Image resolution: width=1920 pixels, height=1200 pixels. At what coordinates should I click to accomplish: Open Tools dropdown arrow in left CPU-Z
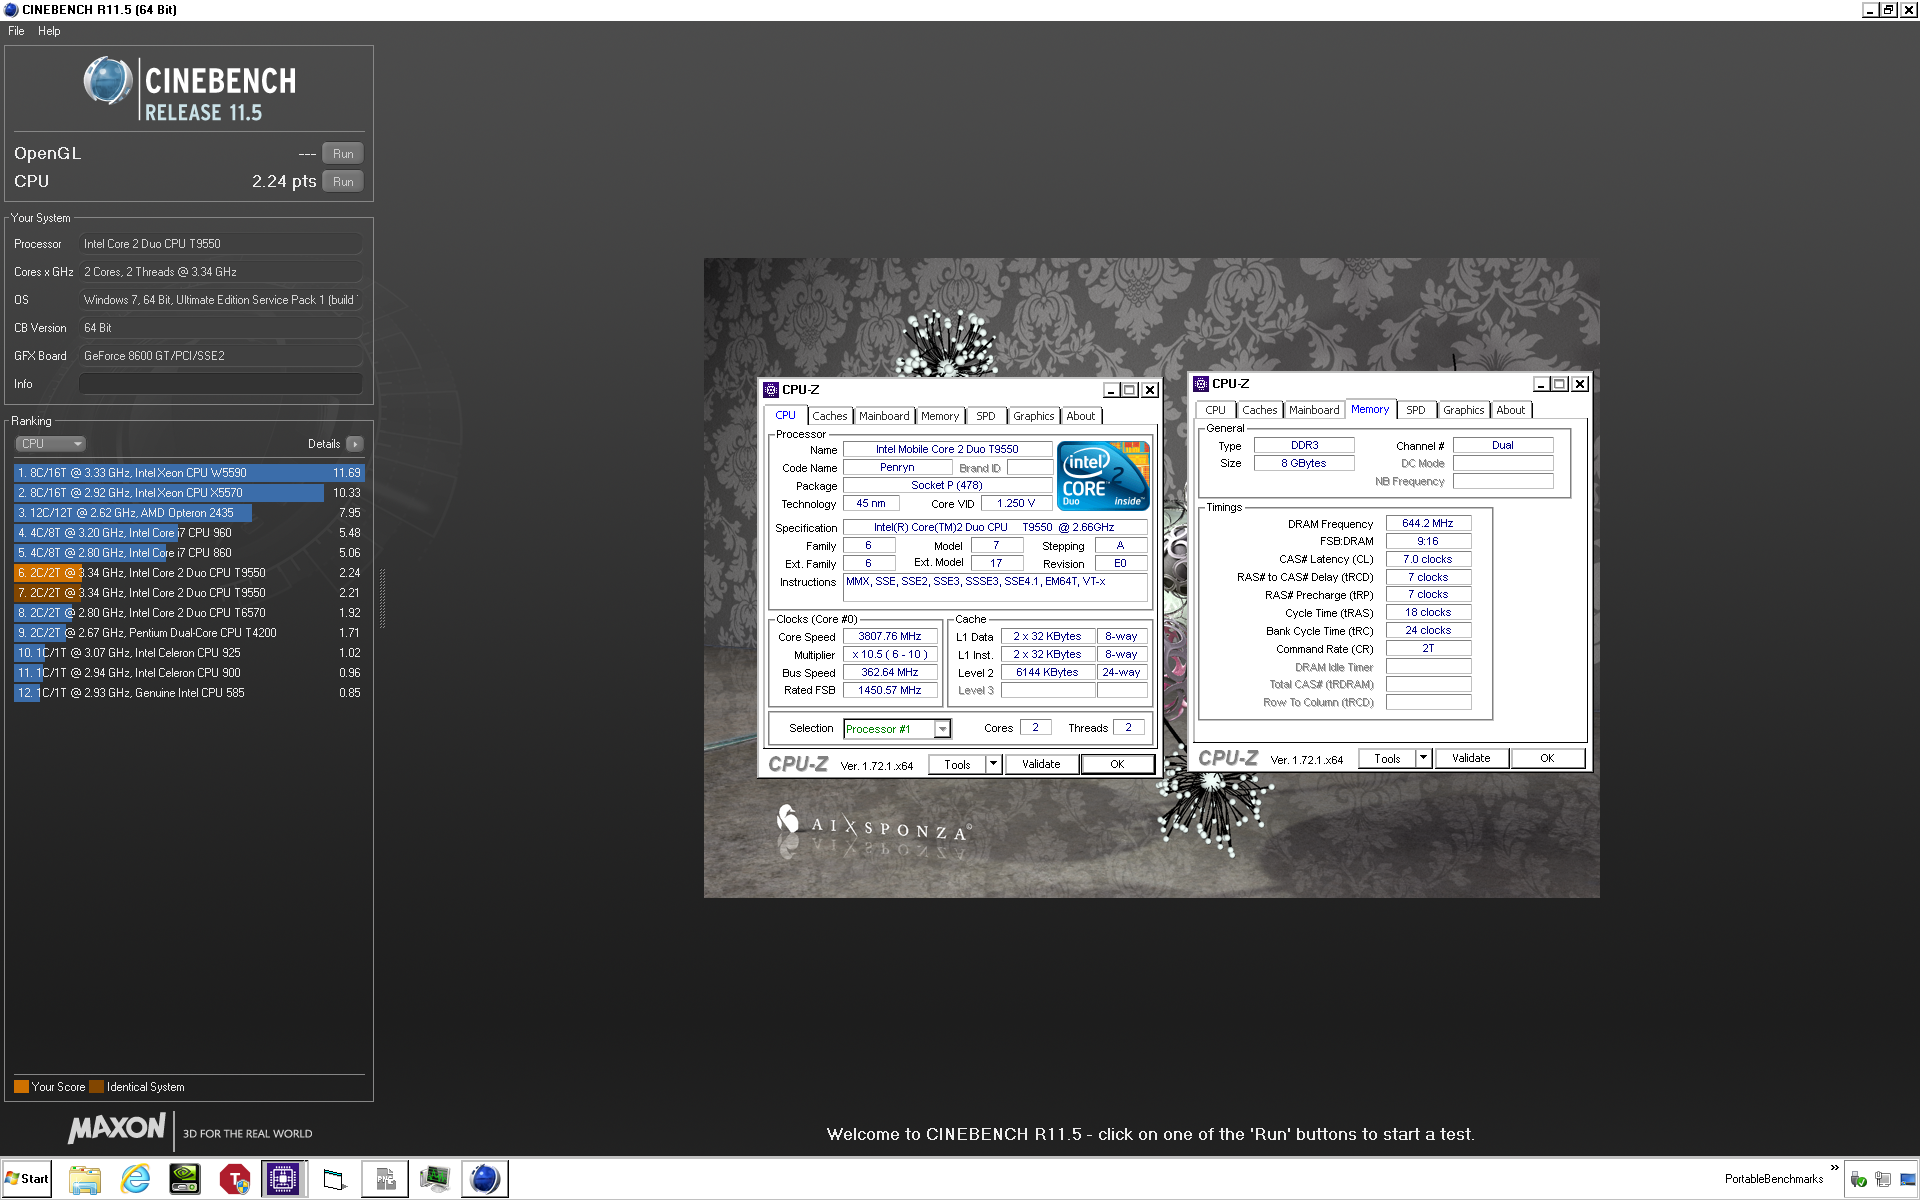[x=993, y=764]
